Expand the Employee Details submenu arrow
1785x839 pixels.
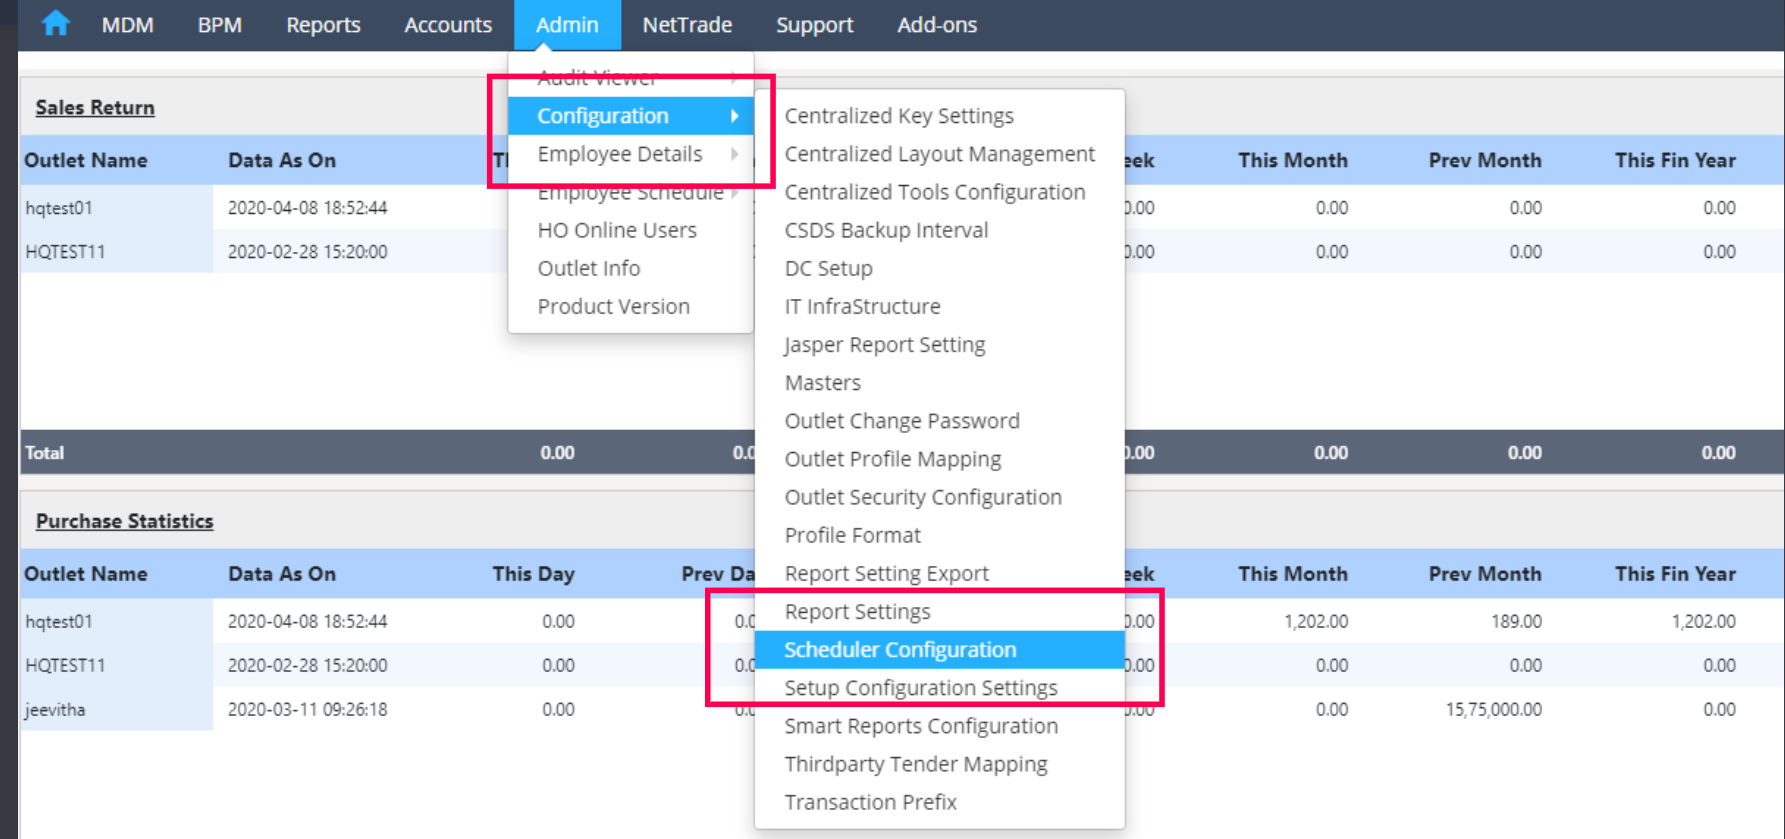(x=735, y=154)
